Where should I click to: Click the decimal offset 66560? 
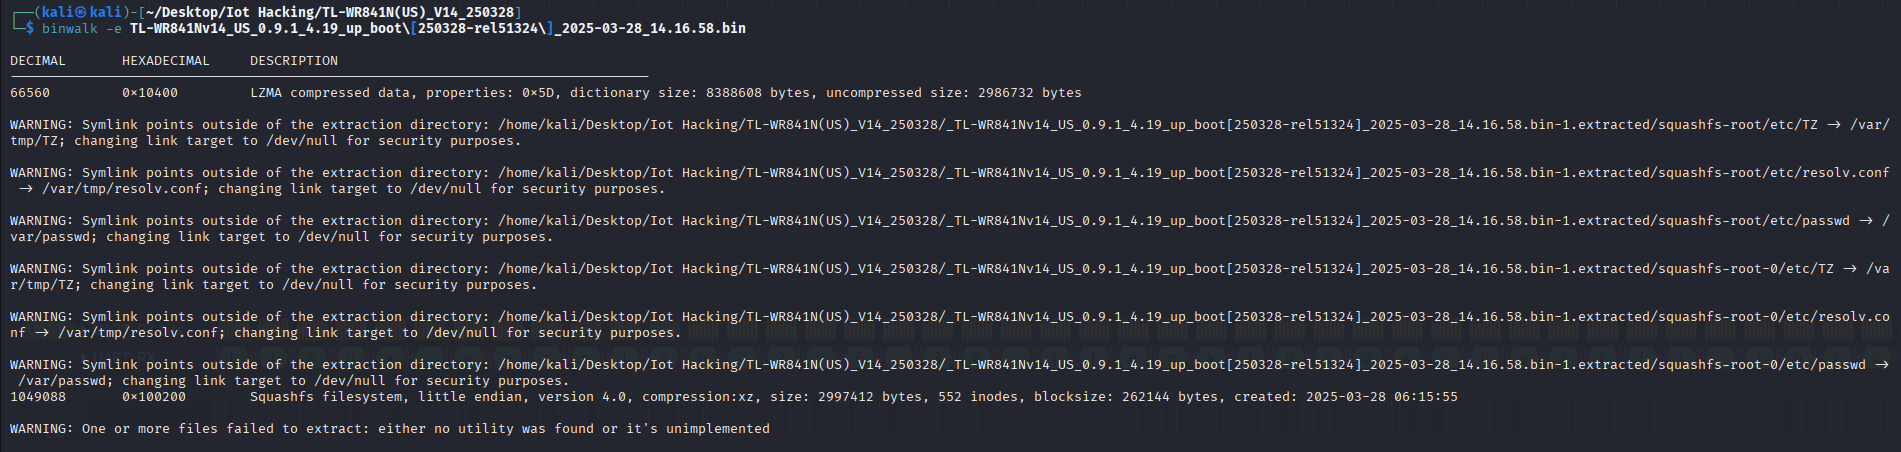pos(30,93)
